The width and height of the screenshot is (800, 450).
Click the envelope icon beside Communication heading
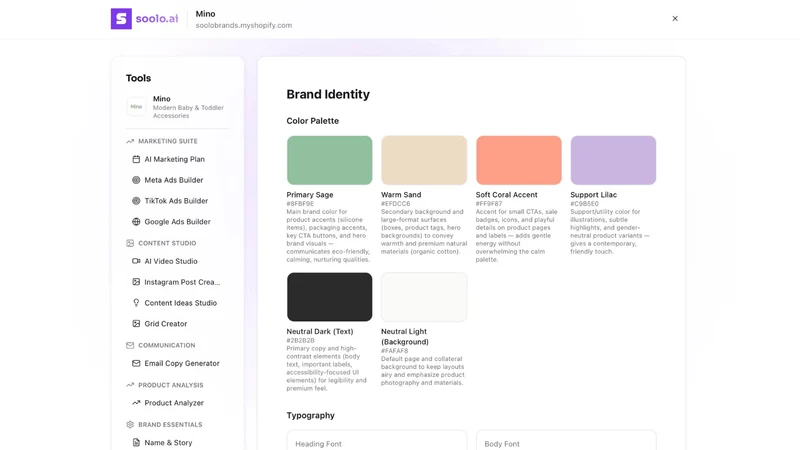coord(130,345)
